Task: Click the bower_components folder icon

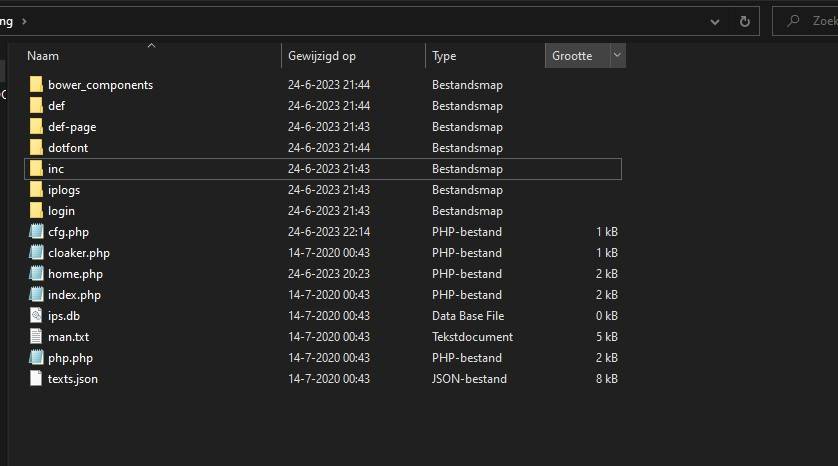Action: [x=37, y=85]
